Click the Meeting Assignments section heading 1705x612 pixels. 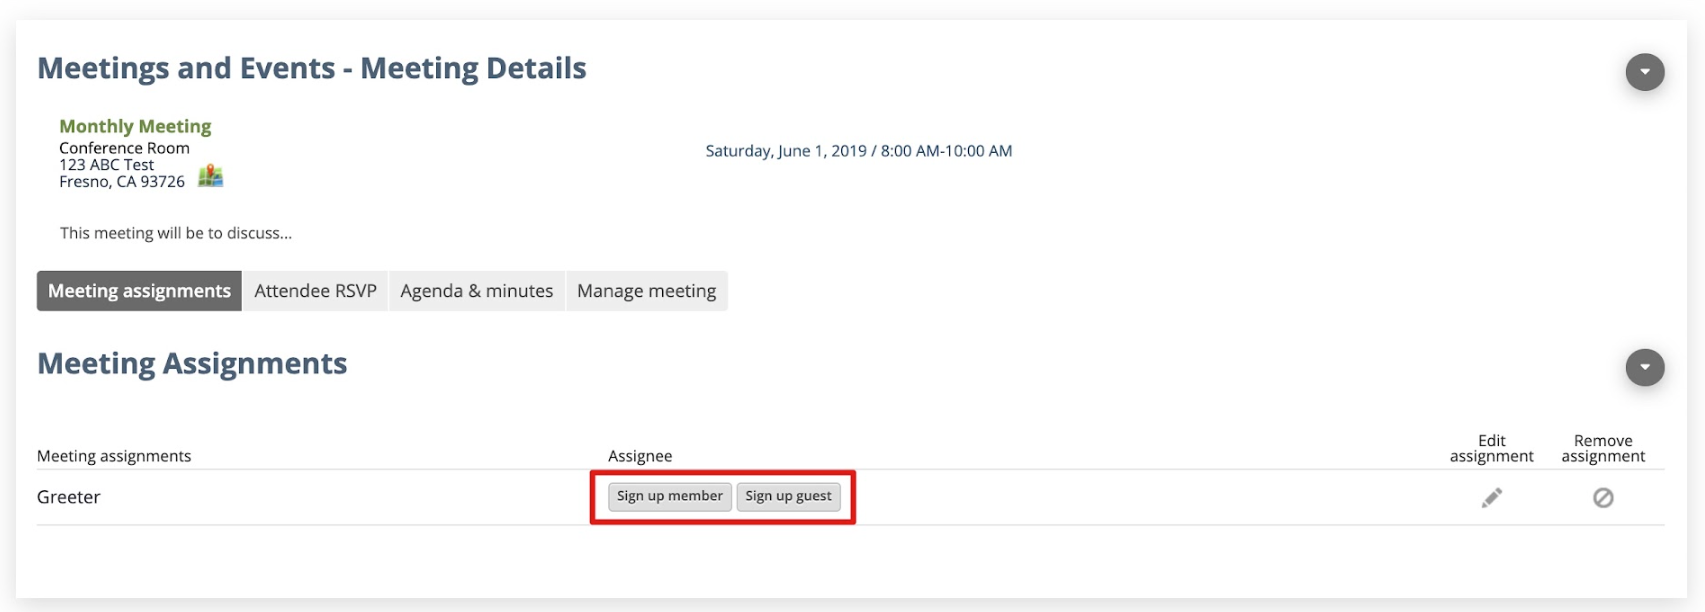[192, 363]
